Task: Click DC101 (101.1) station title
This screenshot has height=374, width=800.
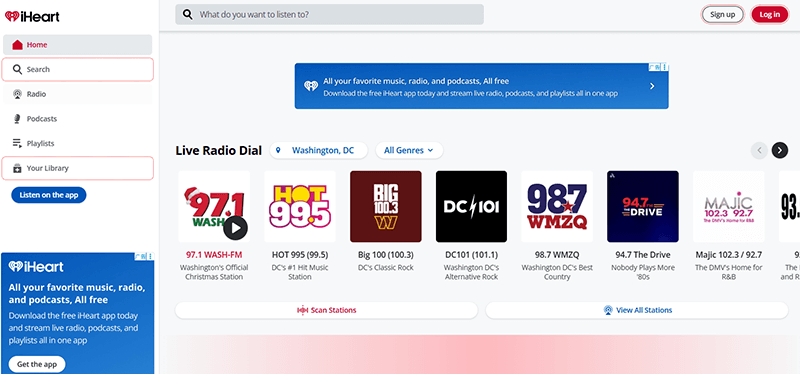Action: [471, 255]
